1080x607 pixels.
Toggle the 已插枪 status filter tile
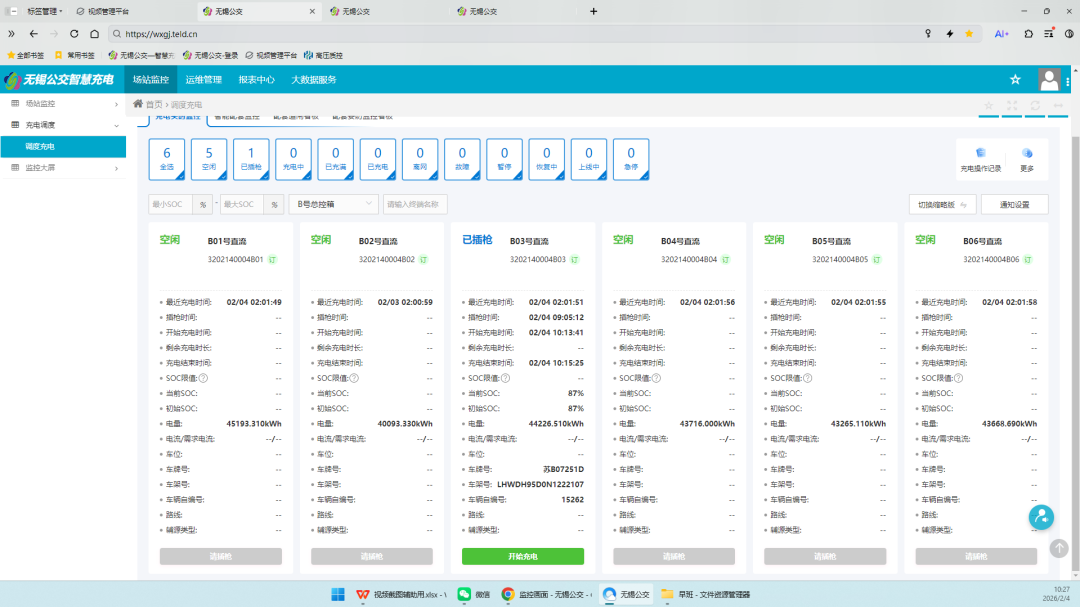pyautogui.click(x=251, y=159)
